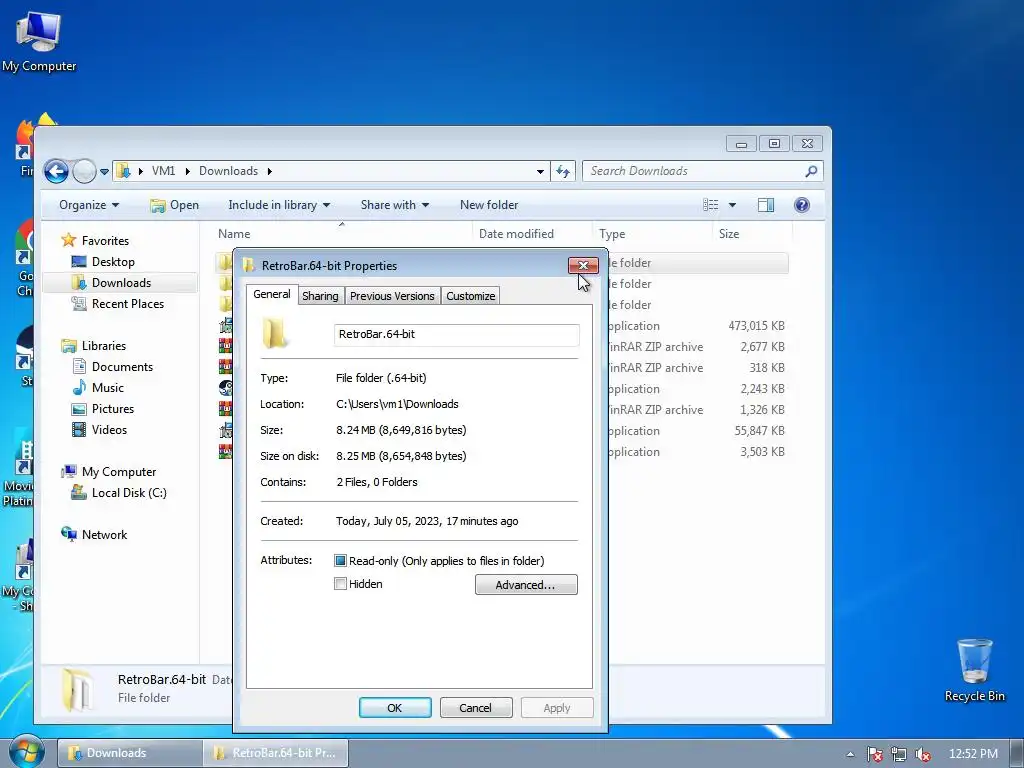
Task: Open the Recycle Bin desktop icon
Action: tap(974, 671)
